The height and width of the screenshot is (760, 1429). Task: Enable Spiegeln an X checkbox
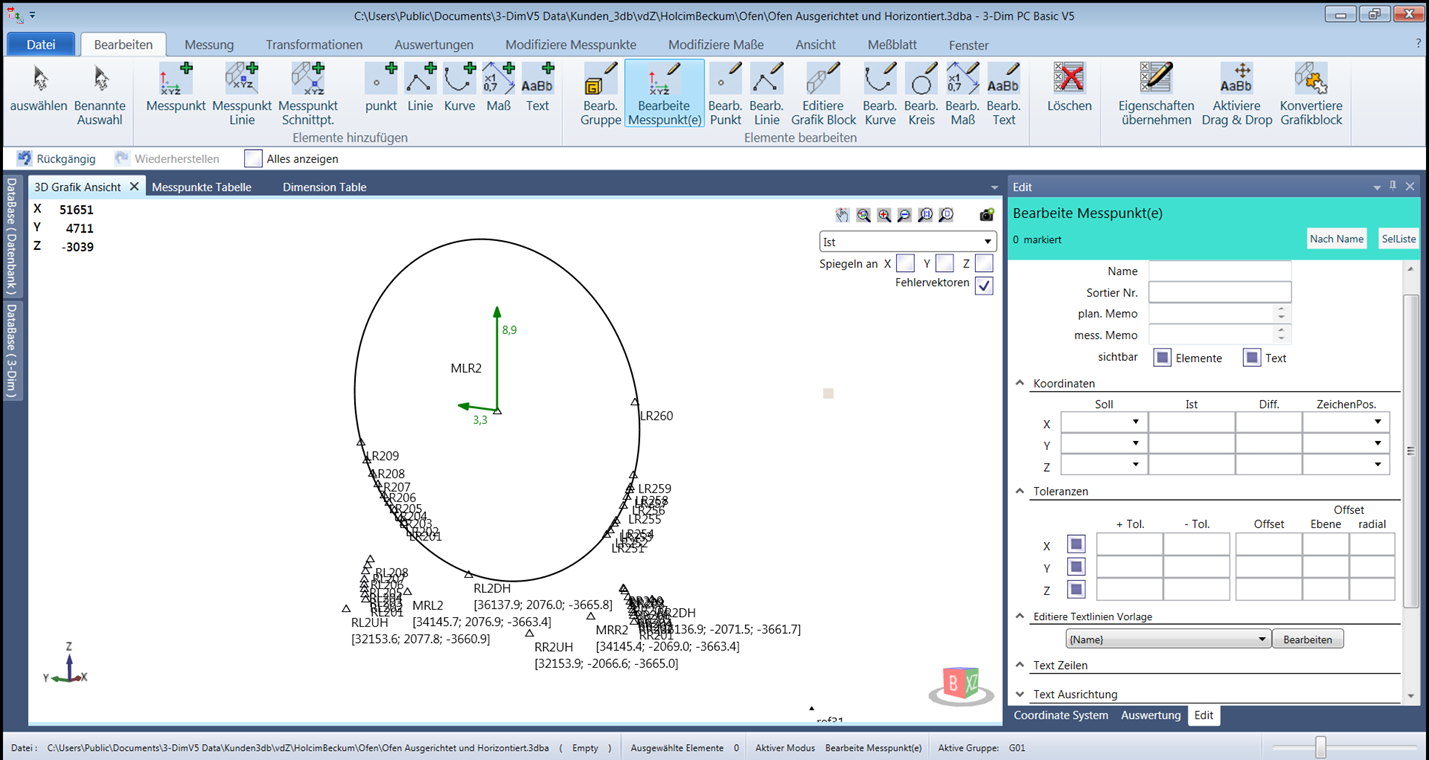(x=905, y=262)
